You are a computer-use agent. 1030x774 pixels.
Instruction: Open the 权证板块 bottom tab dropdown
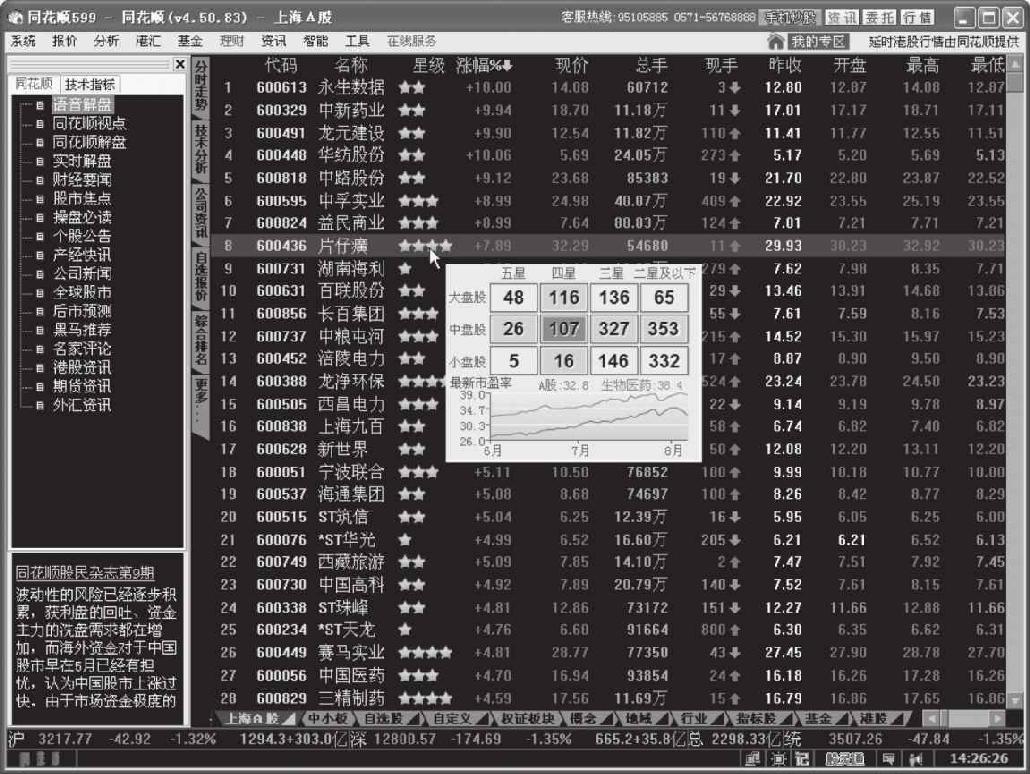tap(530, 719)
